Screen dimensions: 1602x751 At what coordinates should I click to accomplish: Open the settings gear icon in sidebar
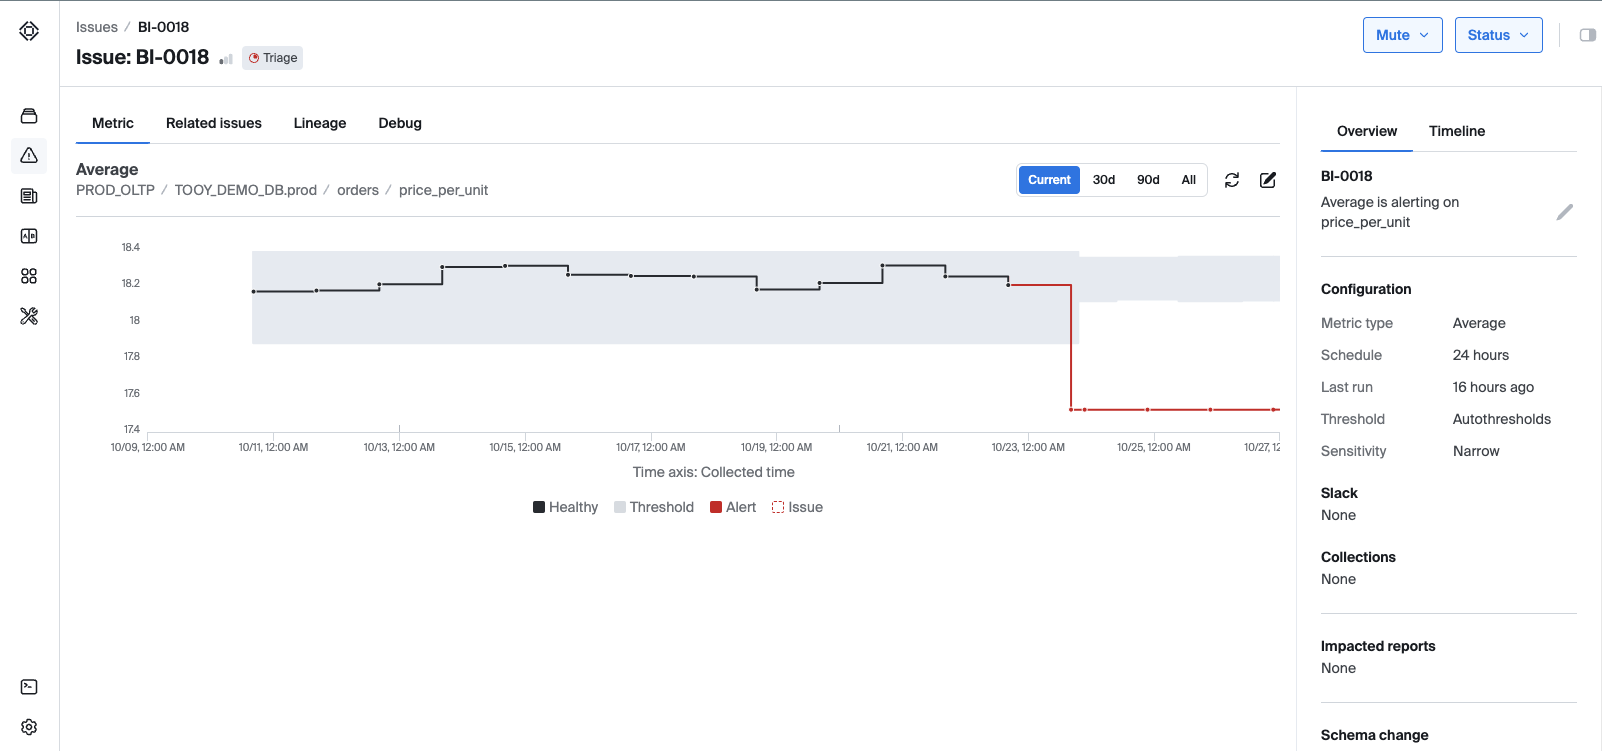click(x=29, y=727)
